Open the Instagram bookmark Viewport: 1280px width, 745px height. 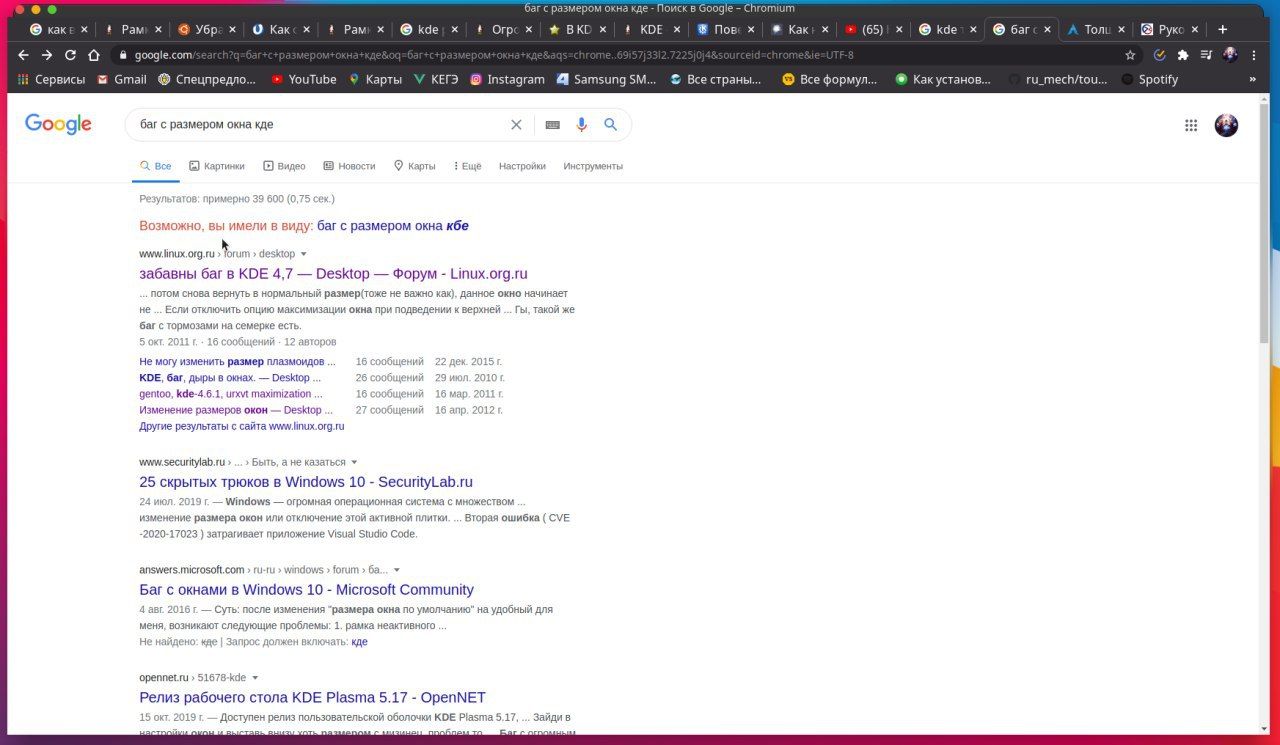click(507, 79)
